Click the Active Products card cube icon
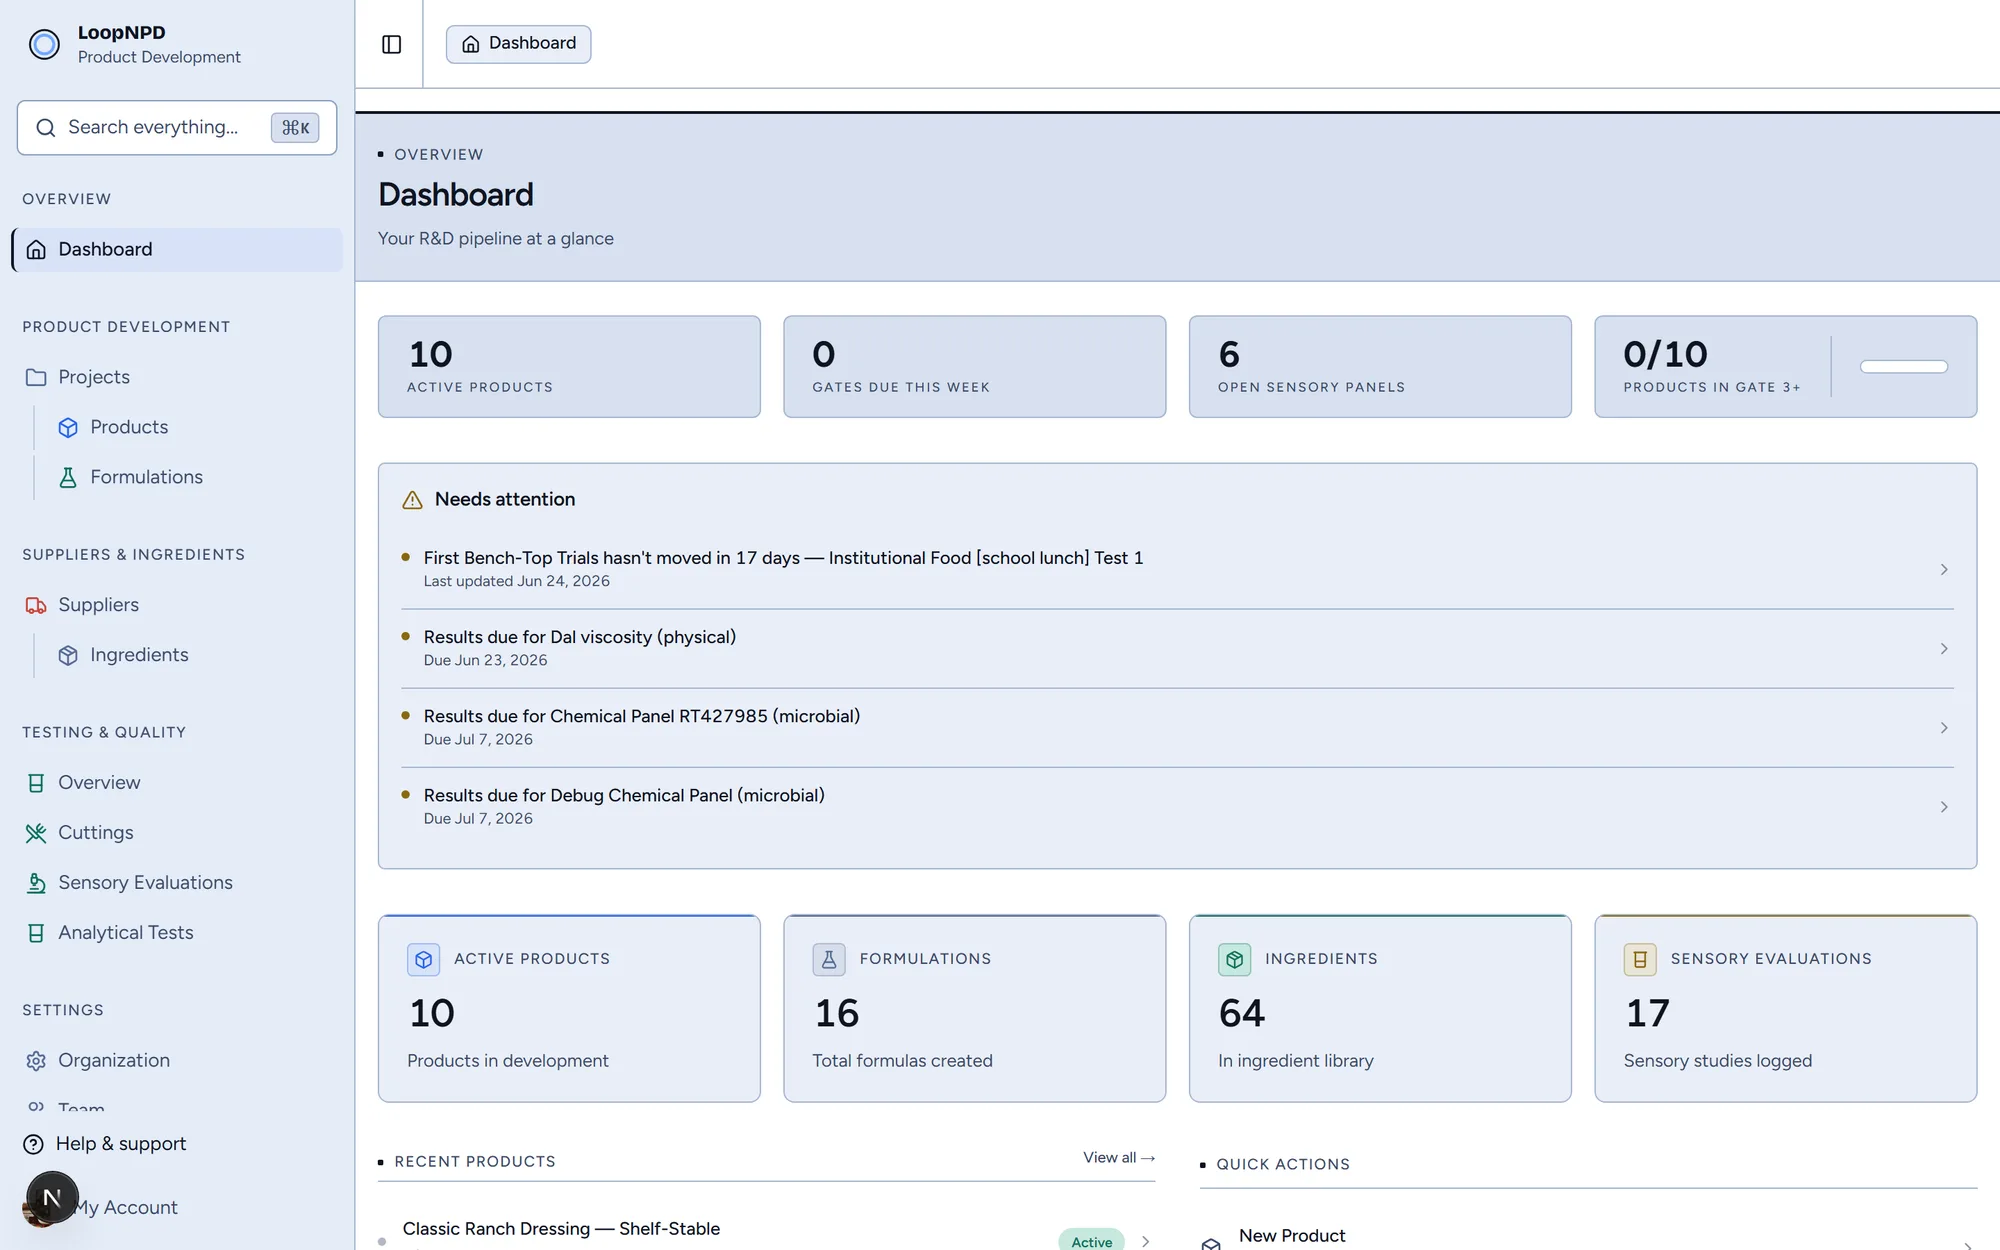The height and width of the screenshot is (1250, 2000). 424,960
